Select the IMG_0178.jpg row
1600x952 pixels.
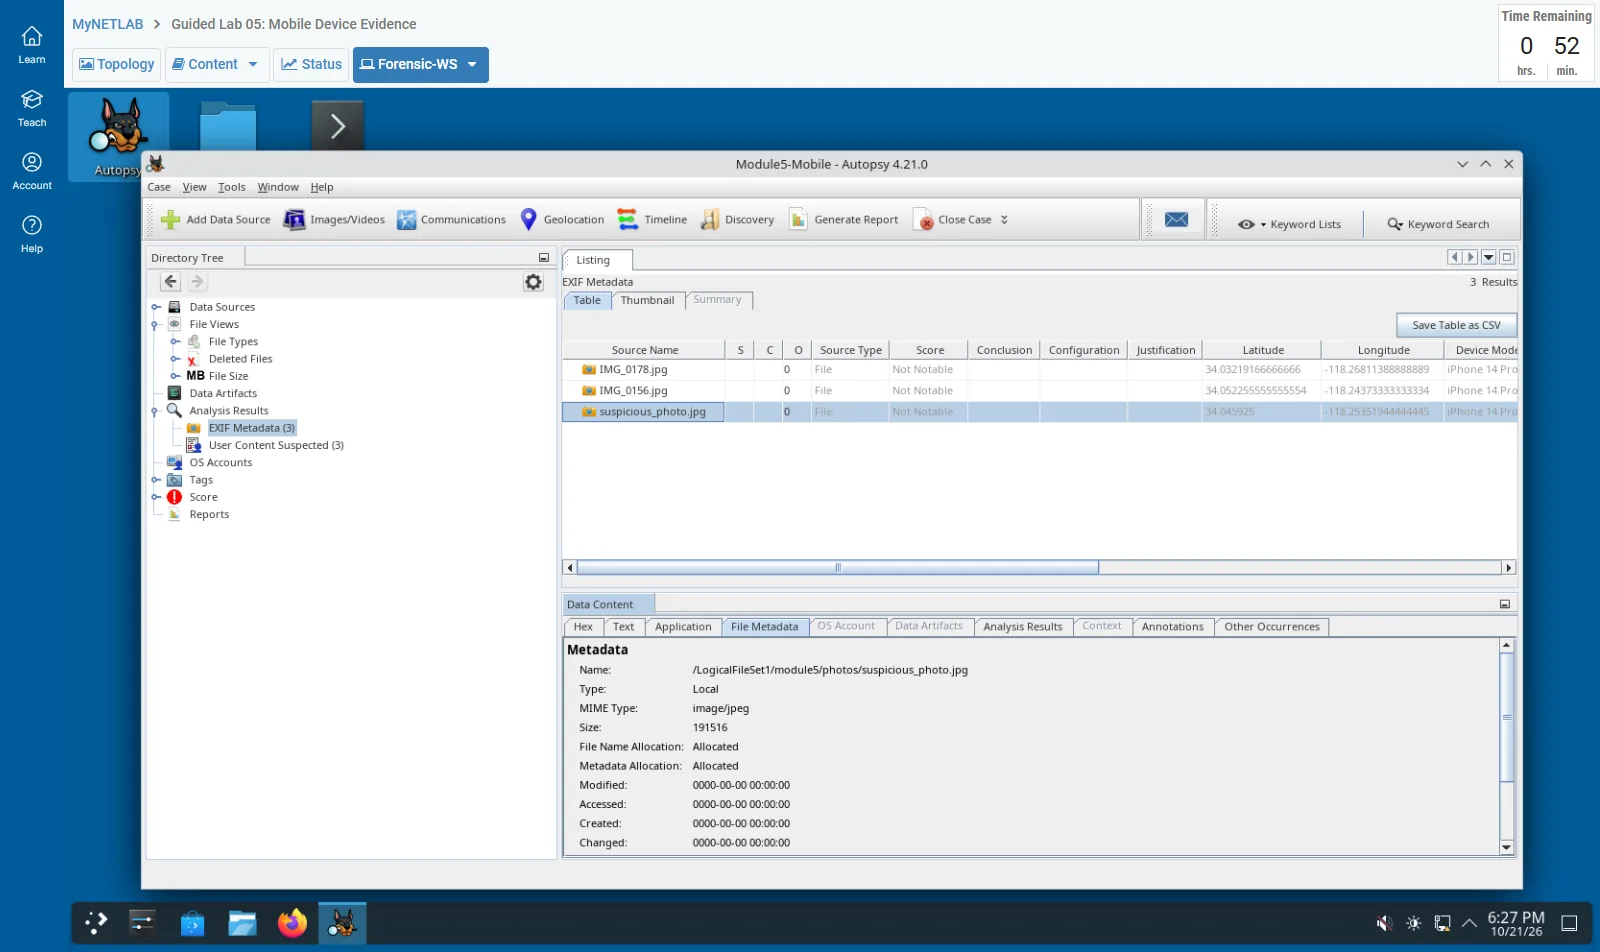[1040, 370]
